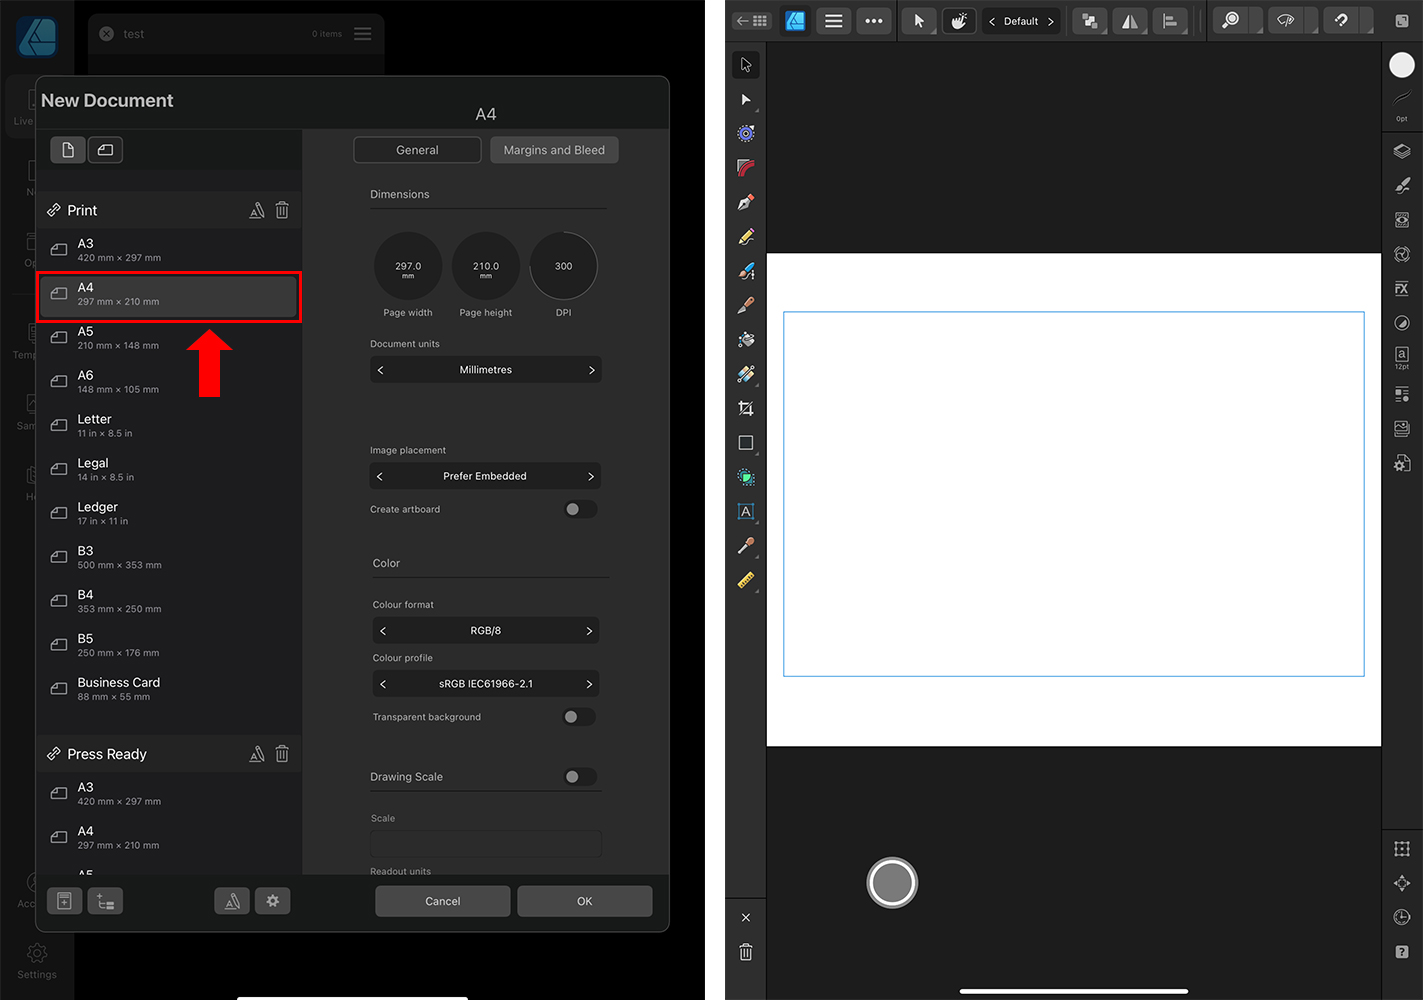1423x1000 pixels.
Task: Cancel the New Document dialog
Action: 442,901
